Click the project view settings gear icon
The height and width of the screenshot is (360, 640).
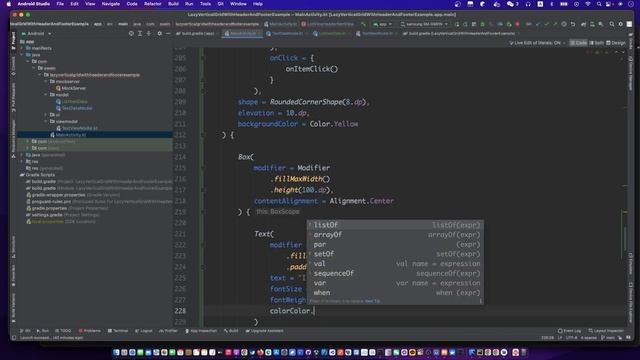click(160, 33)
